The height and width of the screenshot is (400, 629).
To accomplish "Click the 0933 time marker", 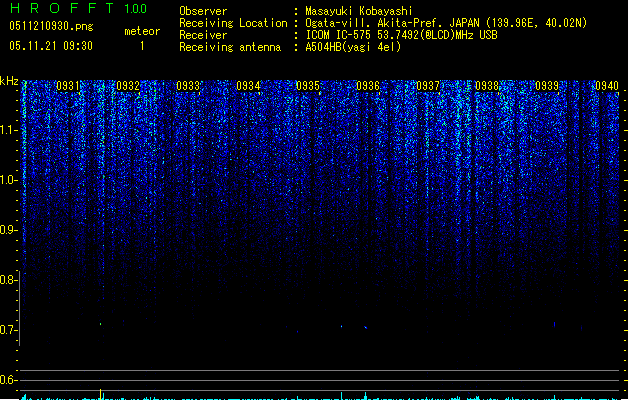I will 188,85.
